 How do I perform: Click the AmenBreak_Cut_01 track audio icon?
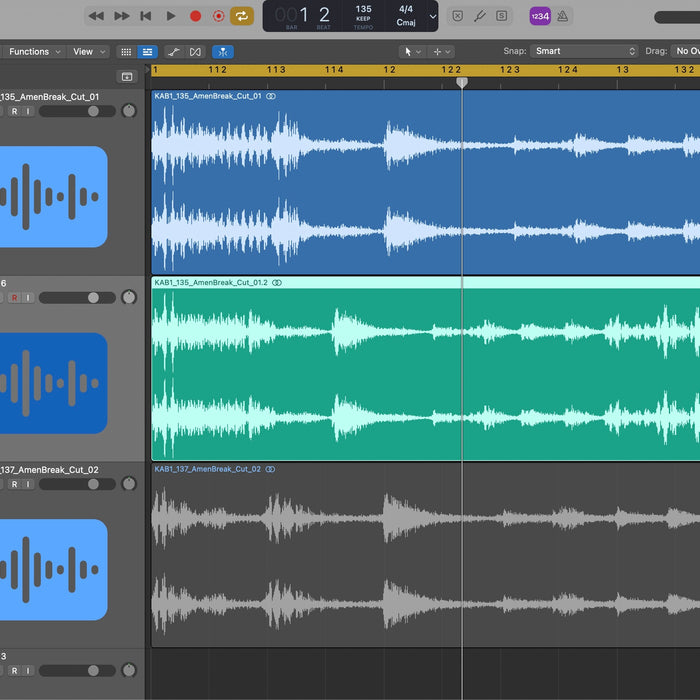(53, 196)
